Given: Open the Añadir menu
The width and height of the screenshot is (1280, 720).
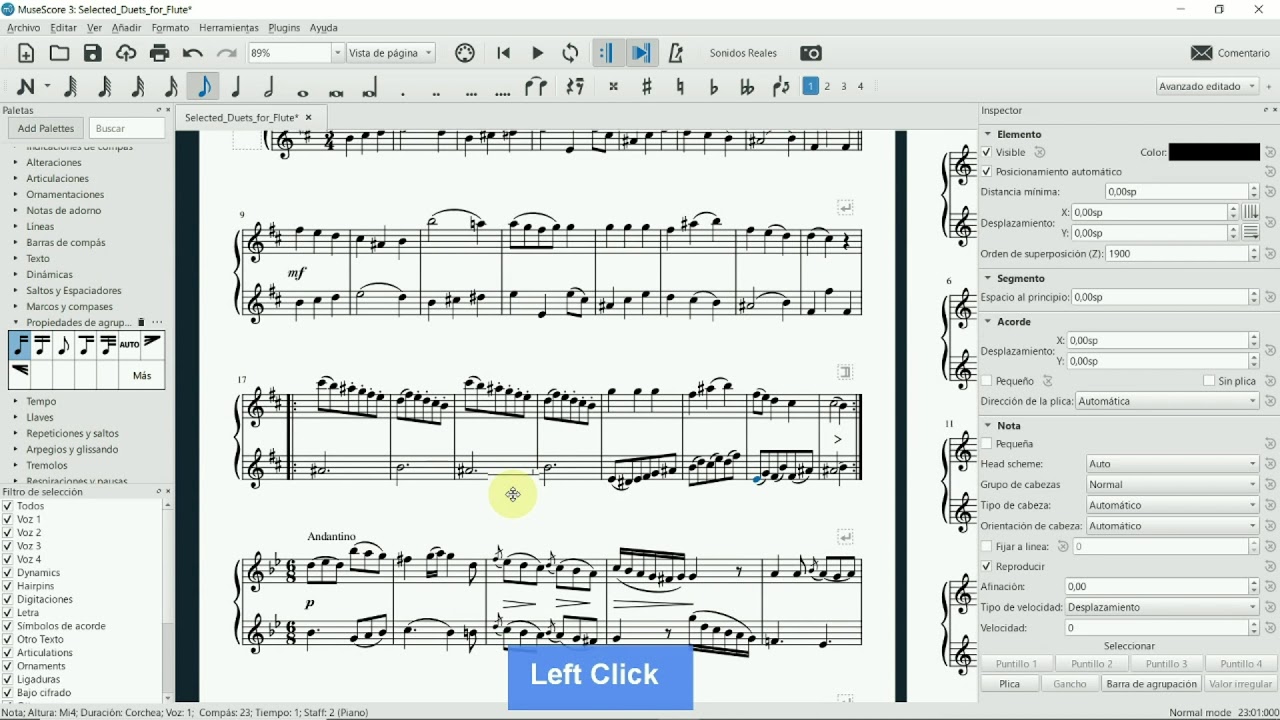Looking at the screenshot, I should point(126,28).
